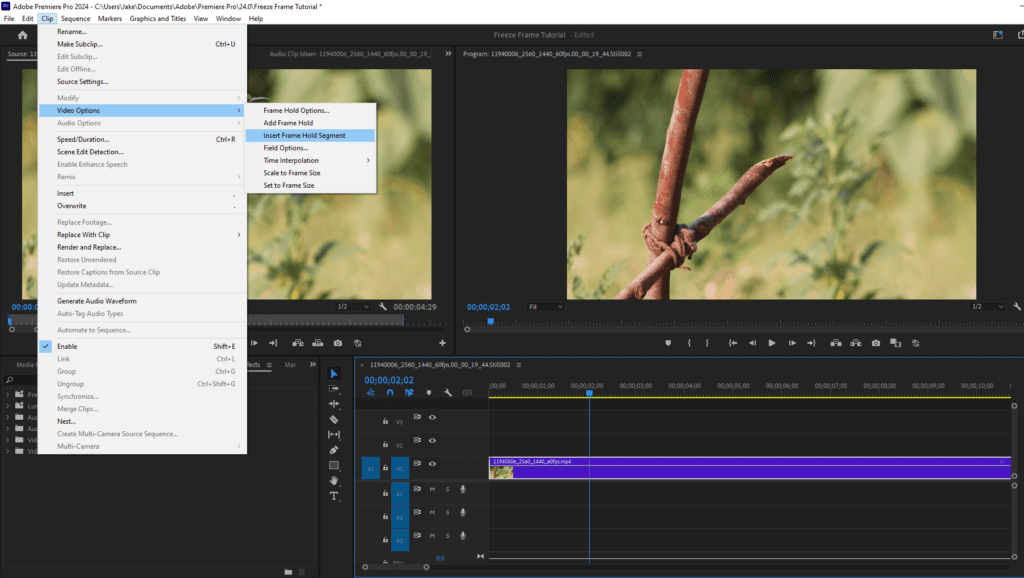Select the Hand tool

pos(334,481)
